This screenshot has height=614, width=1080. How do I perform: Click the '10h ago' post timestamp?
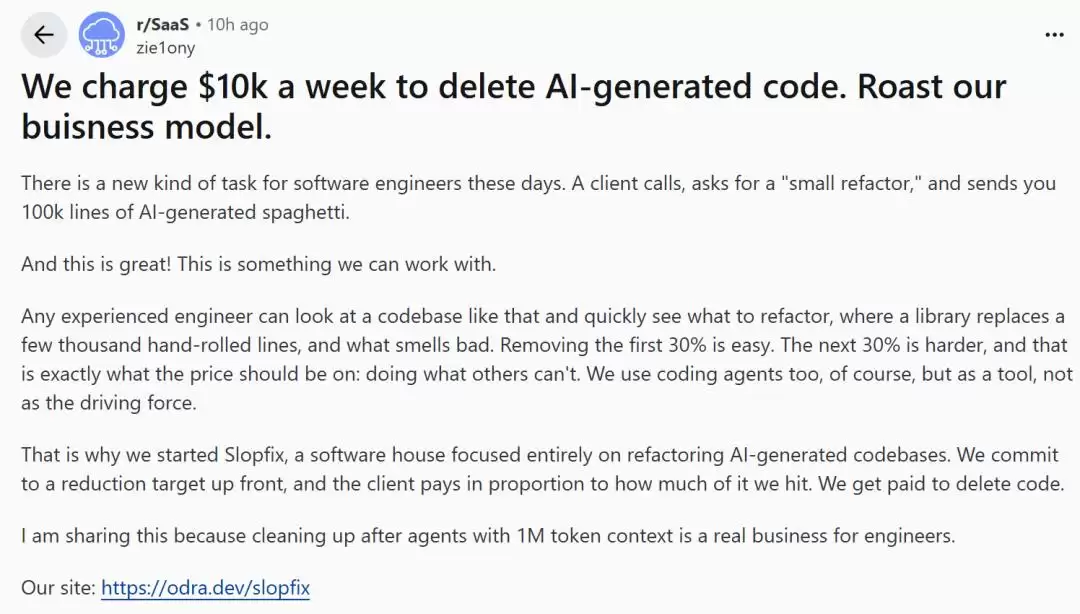point(238,25)
